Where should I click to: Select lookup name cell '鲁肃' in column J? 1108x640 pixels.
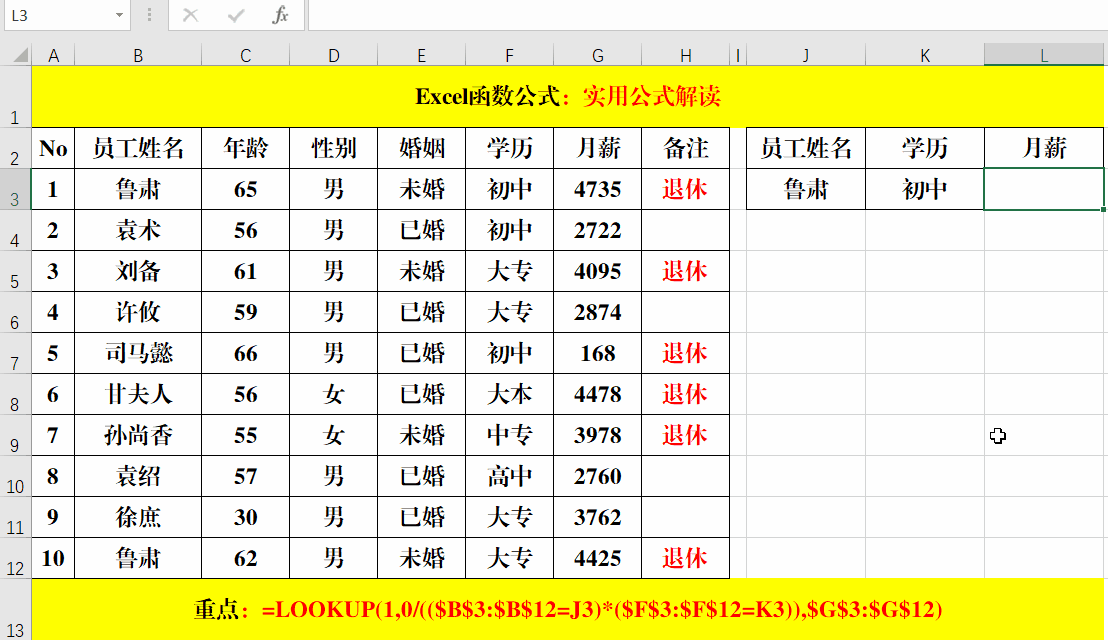coord(806,189)
